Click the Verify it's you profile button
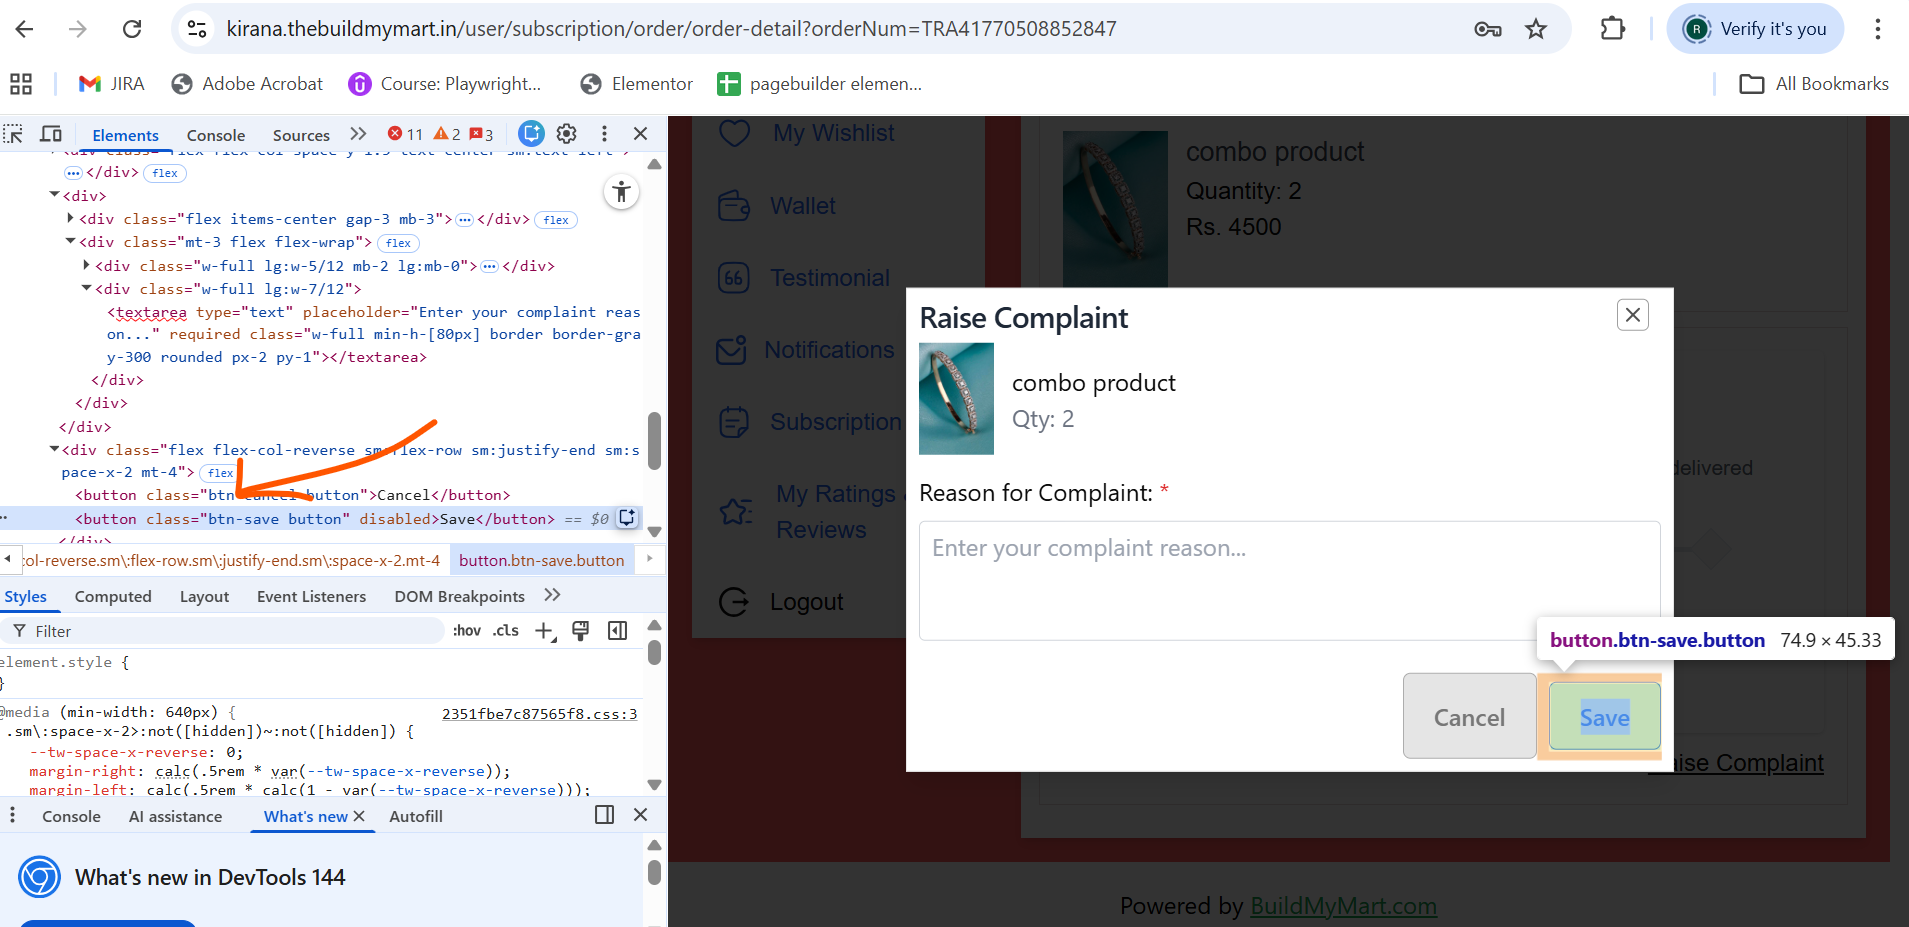The width and height of the screenshot is (1909, 927). point(1755,29)
